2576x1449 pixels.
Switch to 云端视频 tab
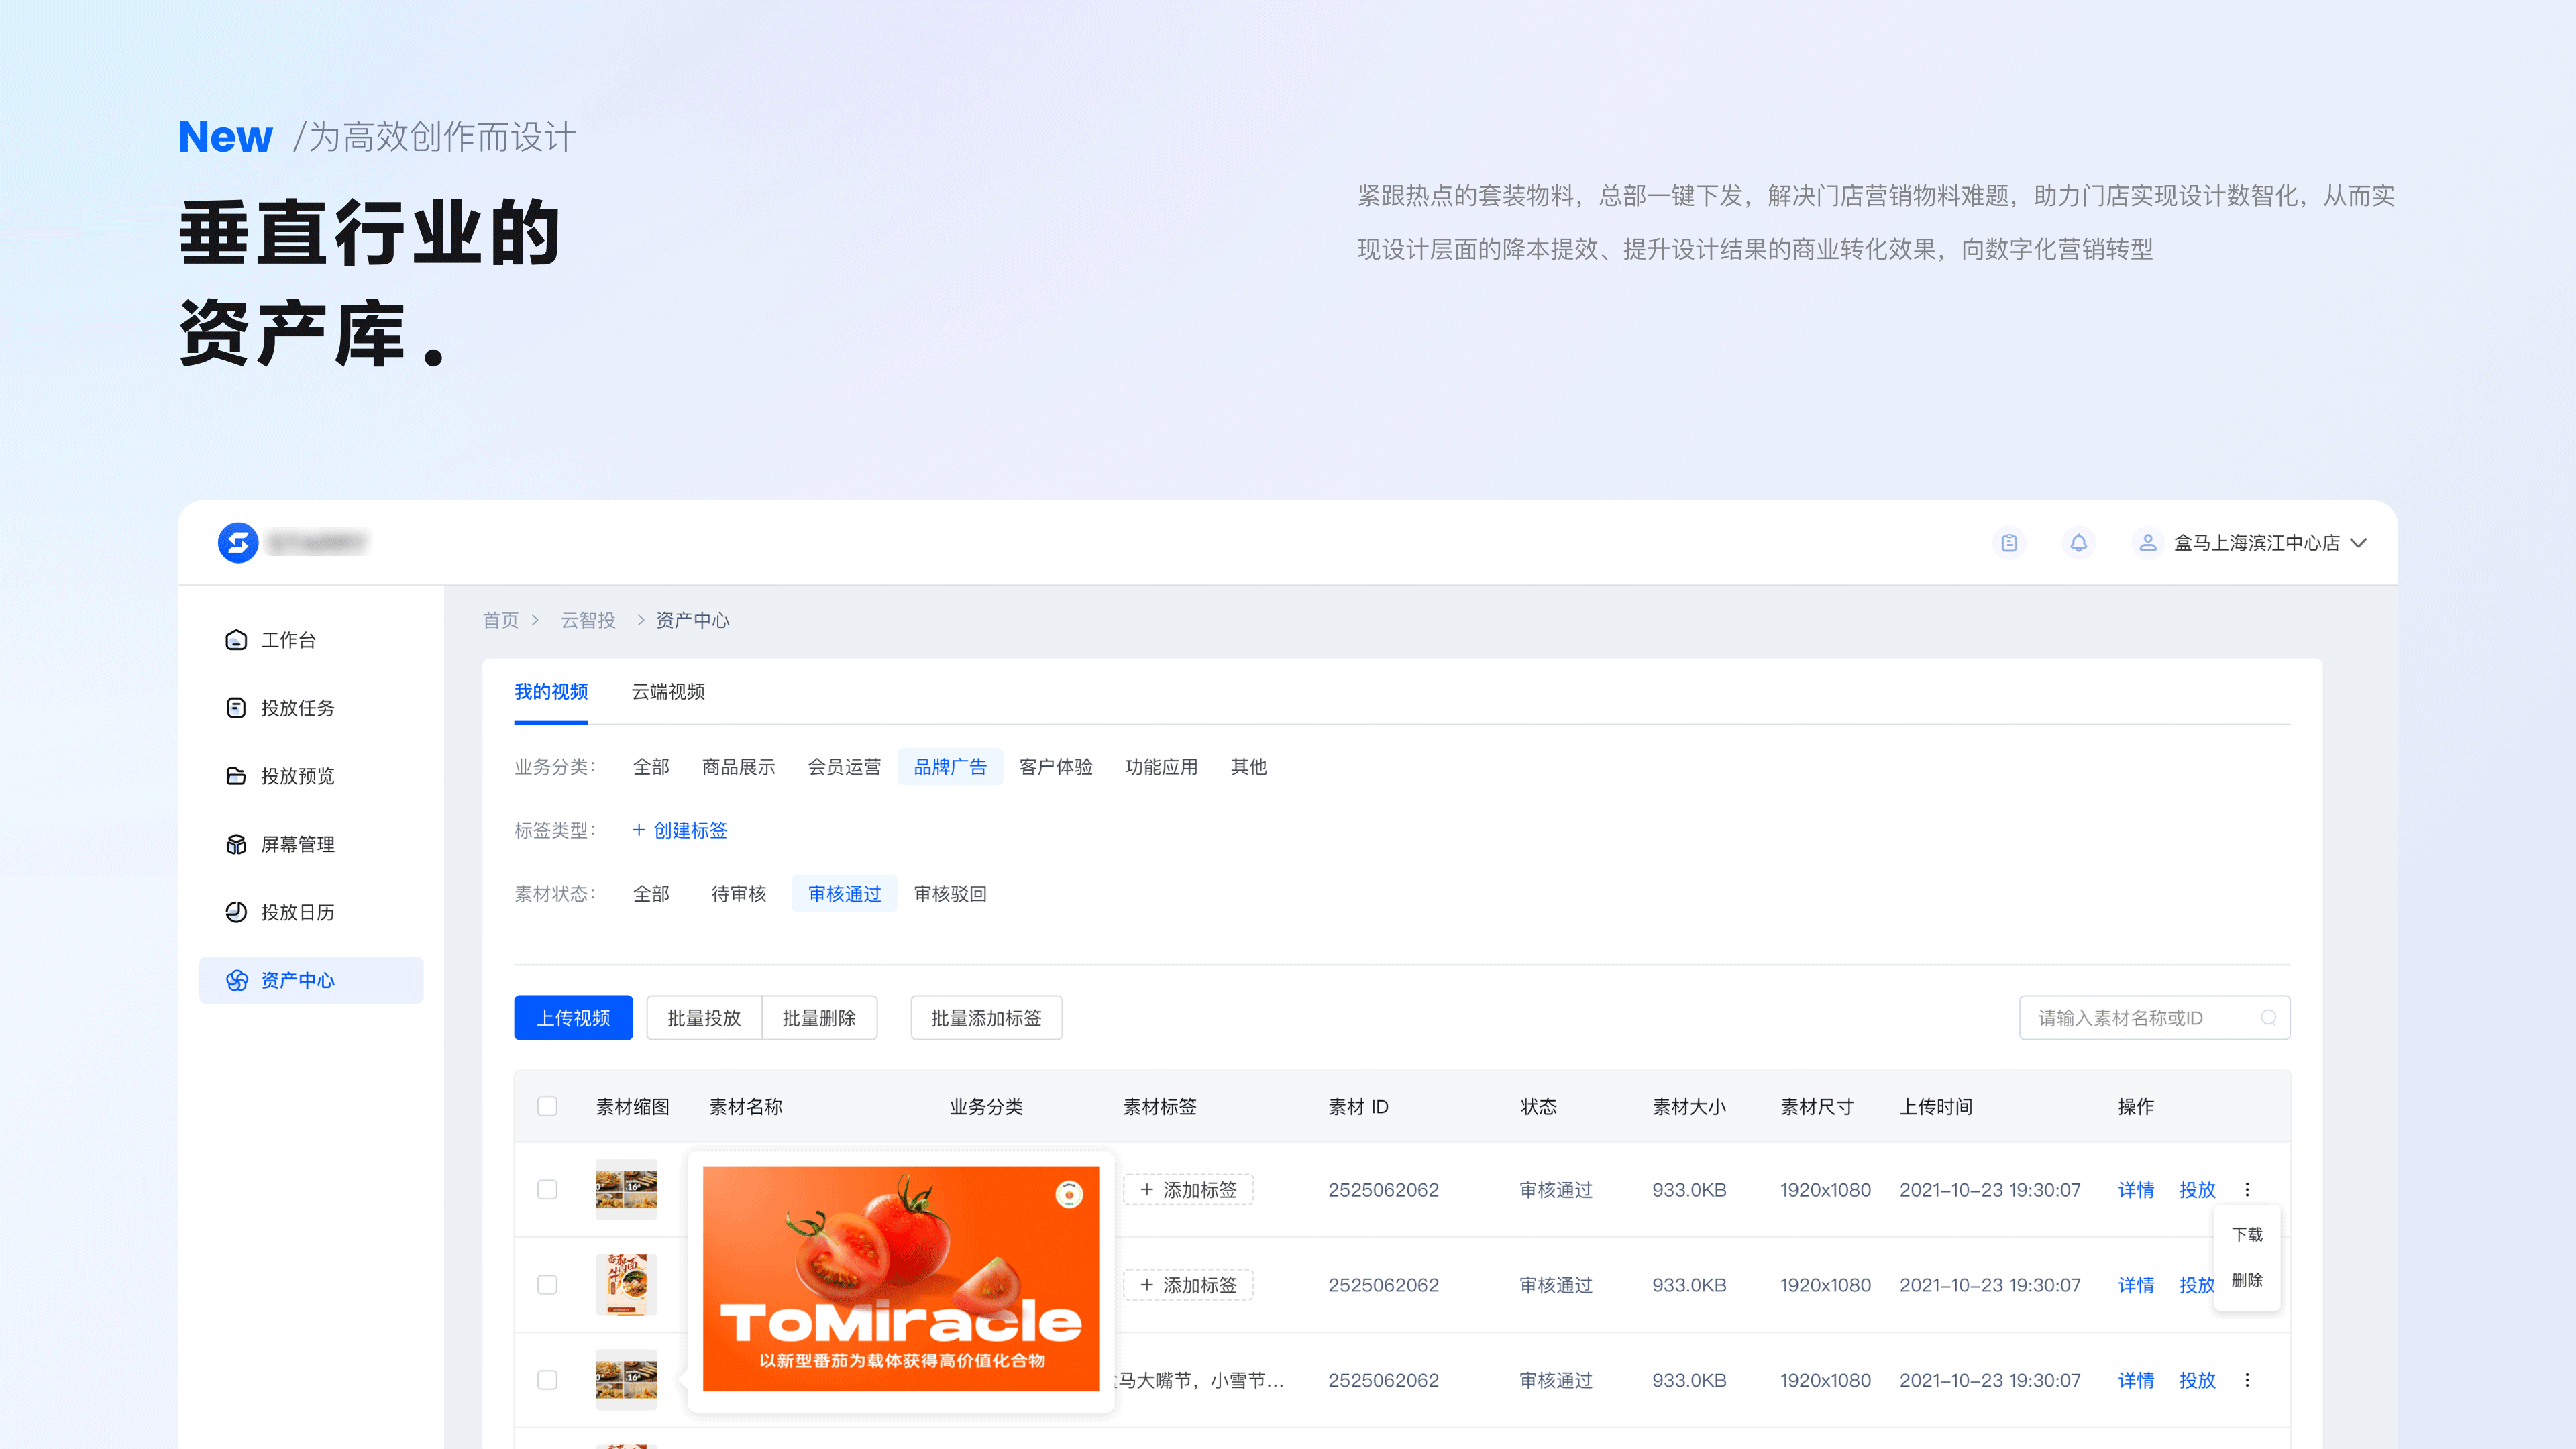pos(668,692)
